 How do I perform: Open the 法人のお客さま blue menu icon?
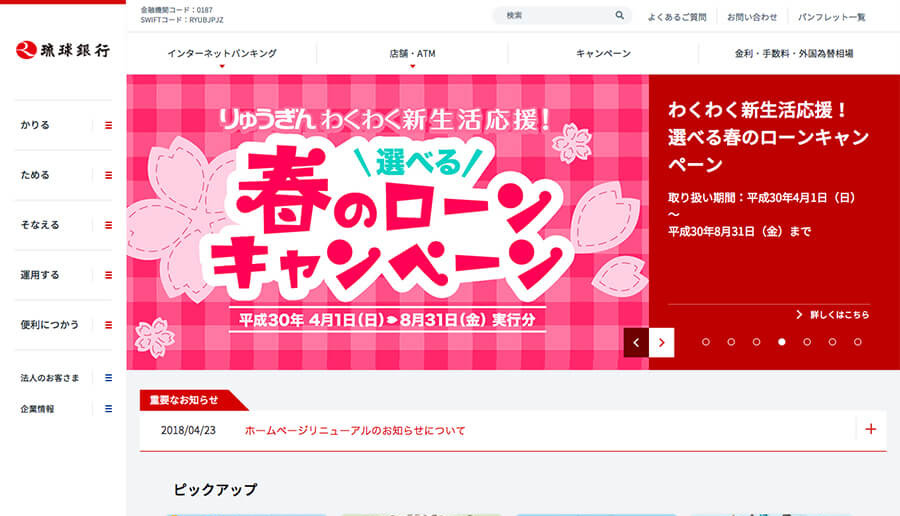[108, 378]
